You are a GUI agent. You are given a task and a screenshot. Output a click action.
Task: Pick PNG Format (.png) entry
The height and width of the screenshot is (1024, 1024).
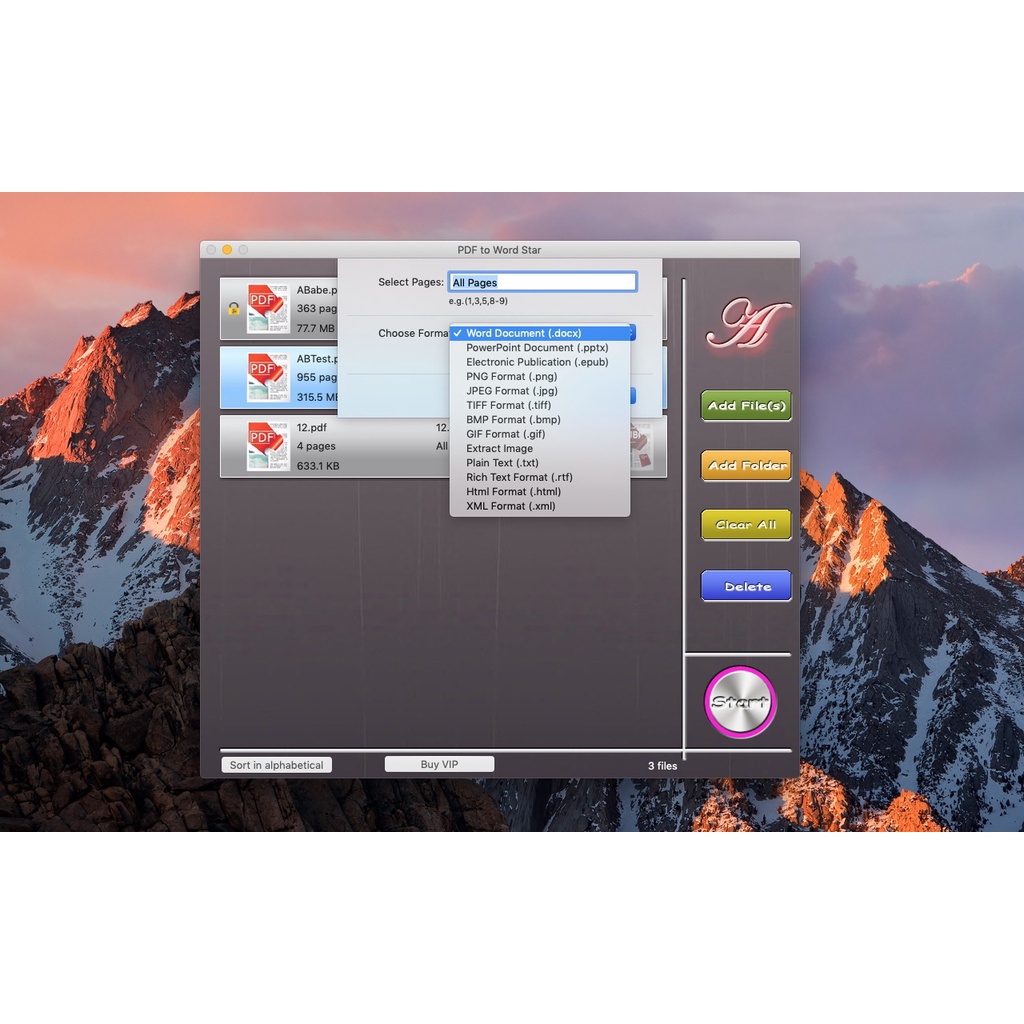pos(539,376)
